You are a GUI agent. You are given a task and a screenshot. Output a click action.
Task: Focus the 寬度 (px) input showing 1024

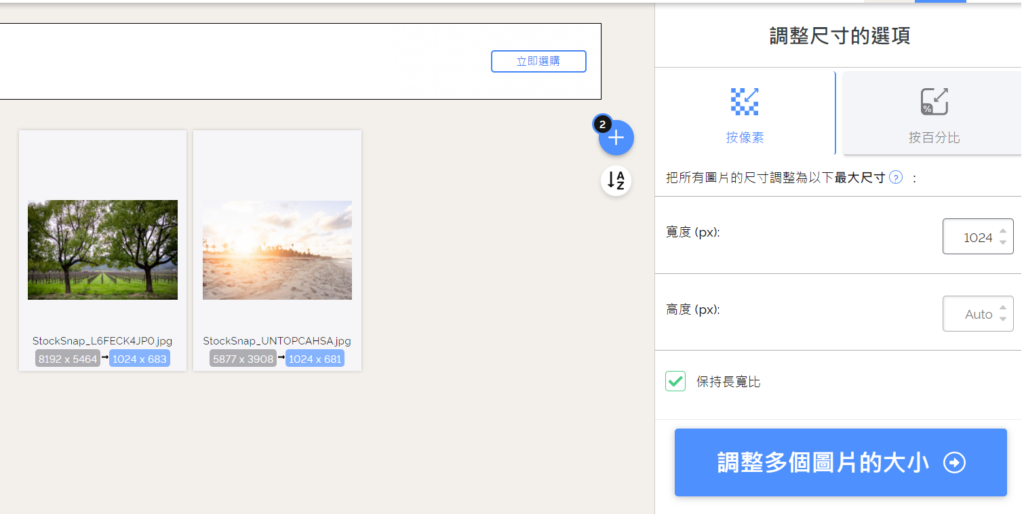(x=978, y=236)
